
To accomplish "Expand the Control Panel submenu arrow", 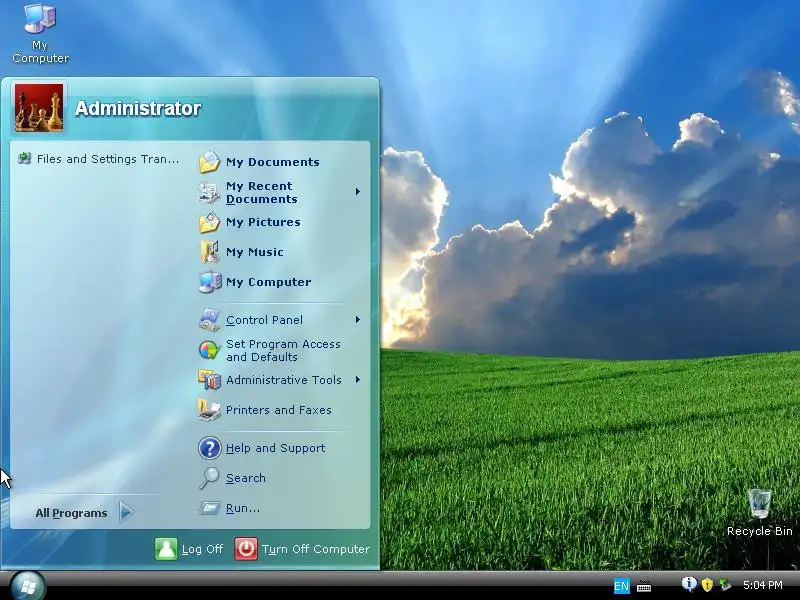I will (x=358, y=320).
